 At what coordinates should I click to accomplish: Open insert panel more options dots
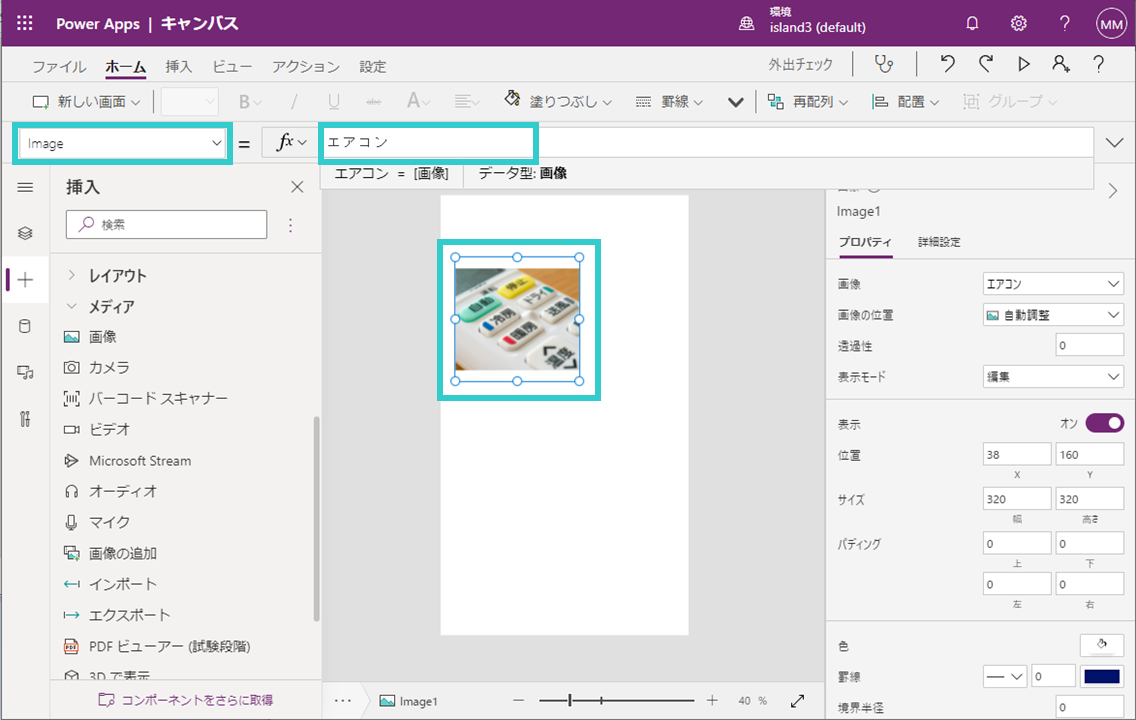(x=291, y=225)
